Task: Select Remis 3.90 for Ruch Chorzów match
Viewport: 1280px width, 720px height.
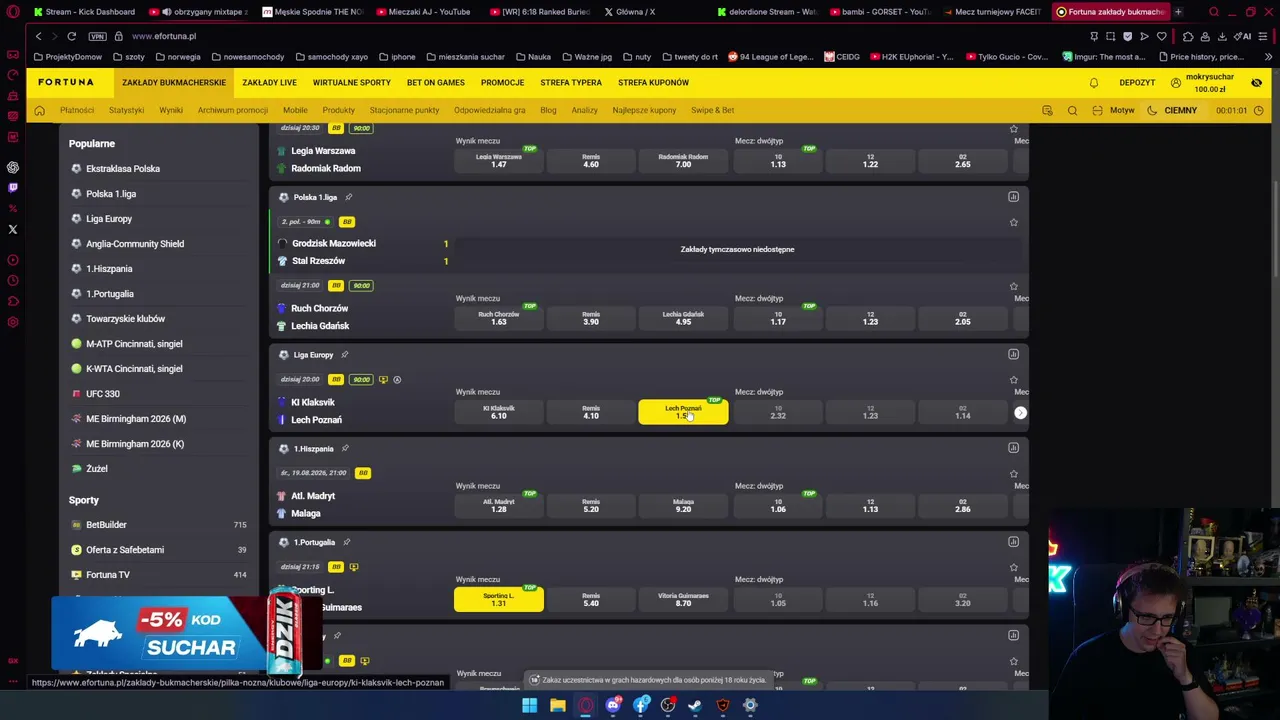Action: click(591, 318)
